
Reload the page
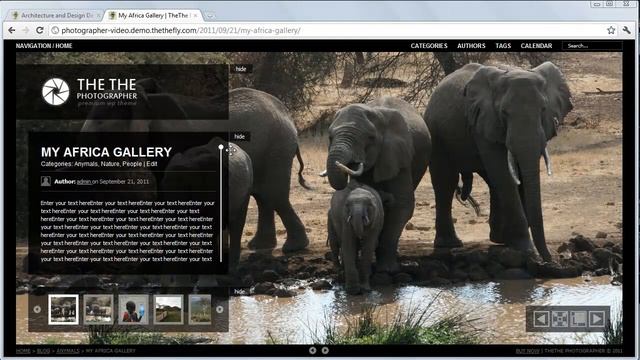pos(40,30)
